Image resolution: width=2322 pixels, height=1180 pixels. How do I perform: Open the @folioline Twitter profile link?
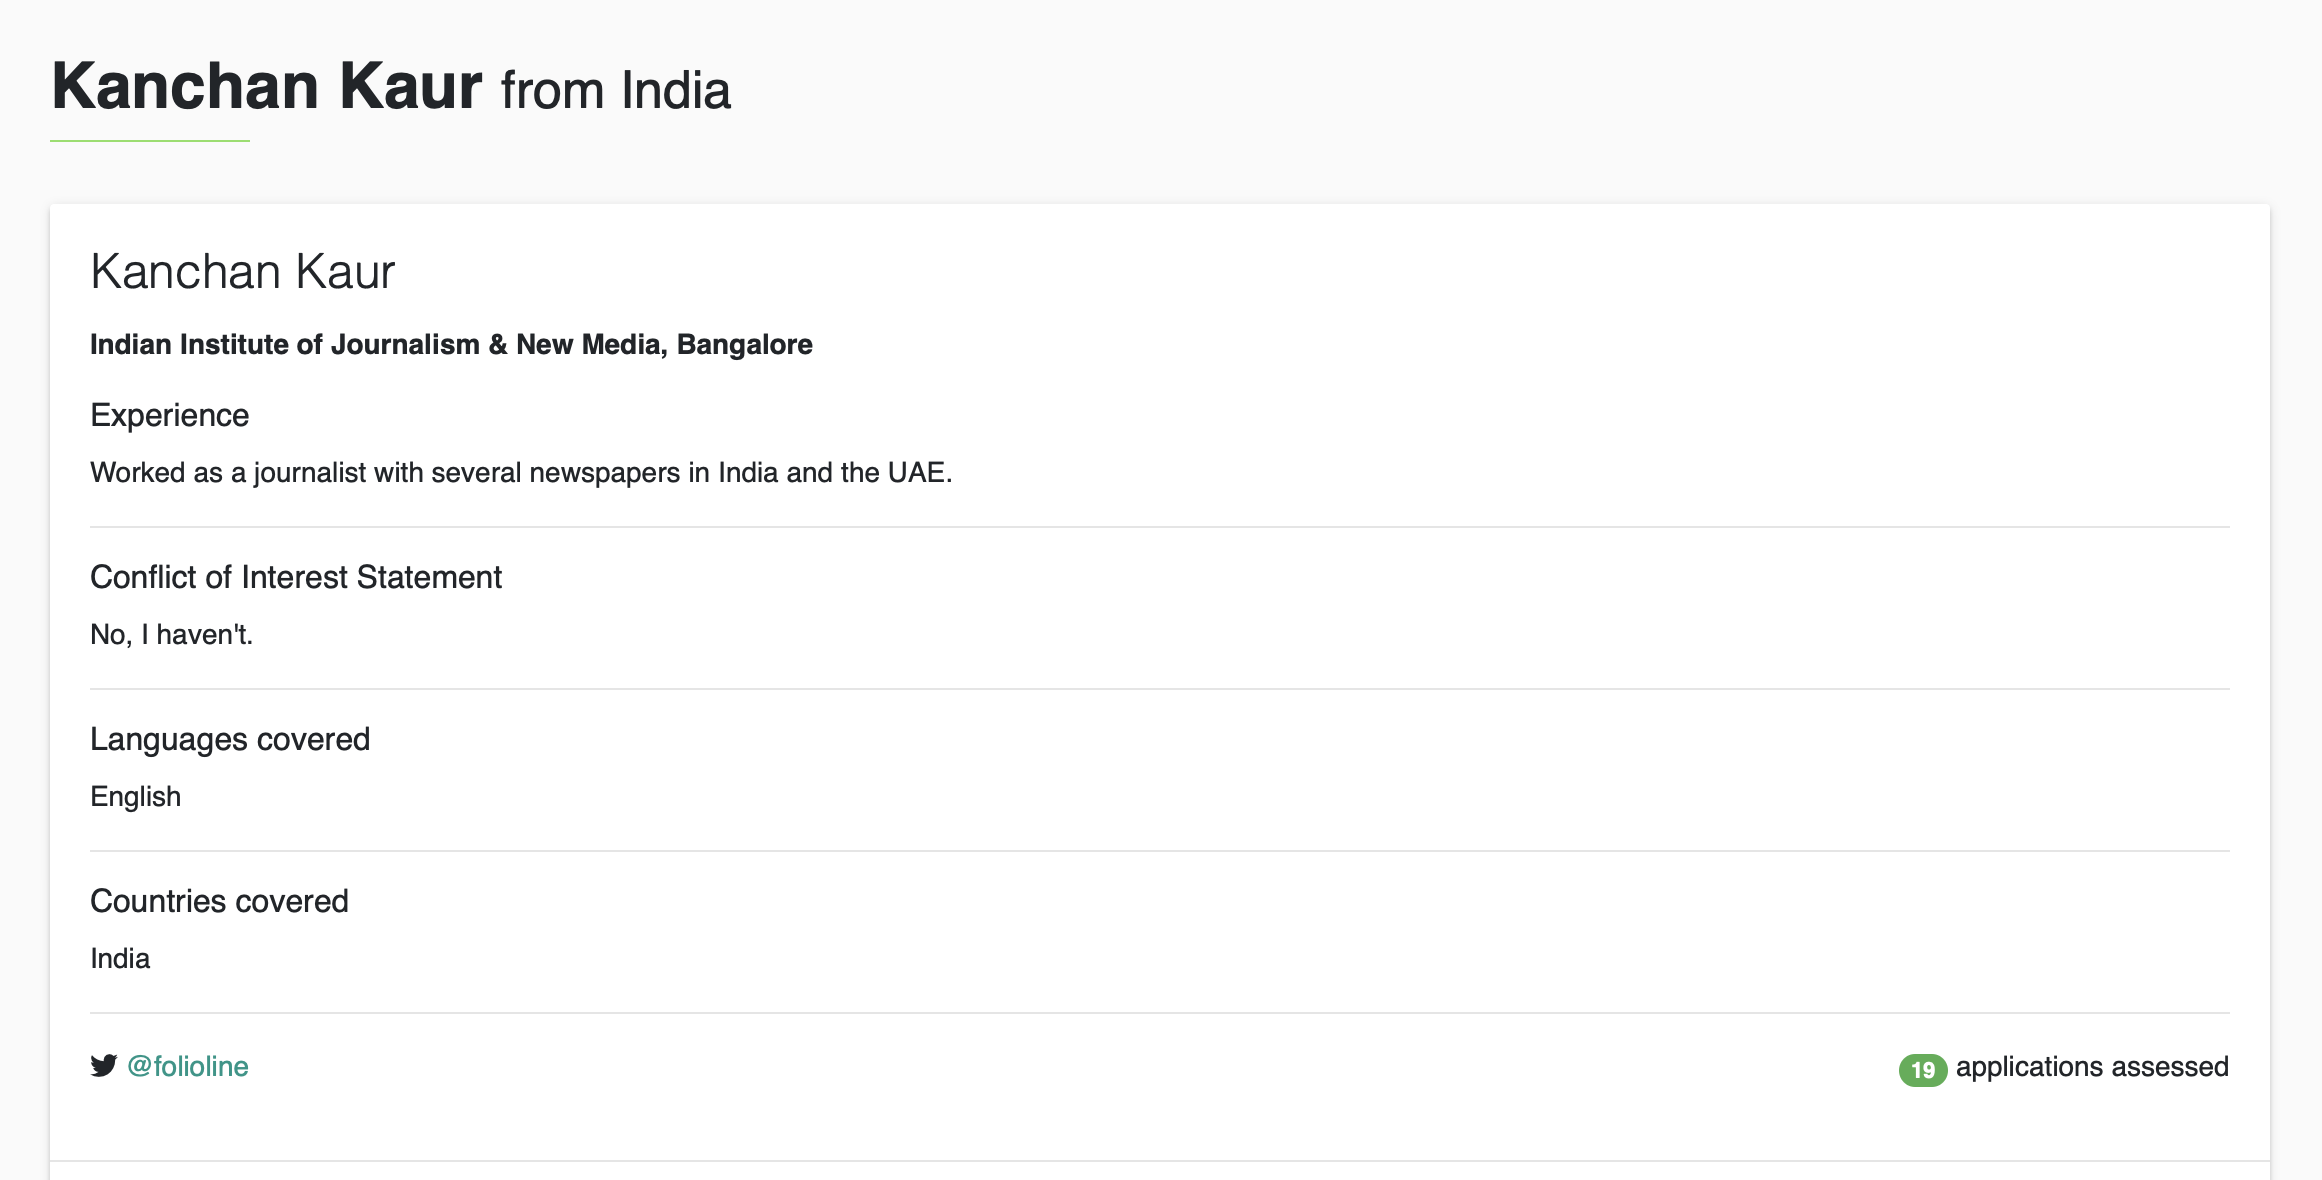pyautogui.click(x=188, y=1066)
